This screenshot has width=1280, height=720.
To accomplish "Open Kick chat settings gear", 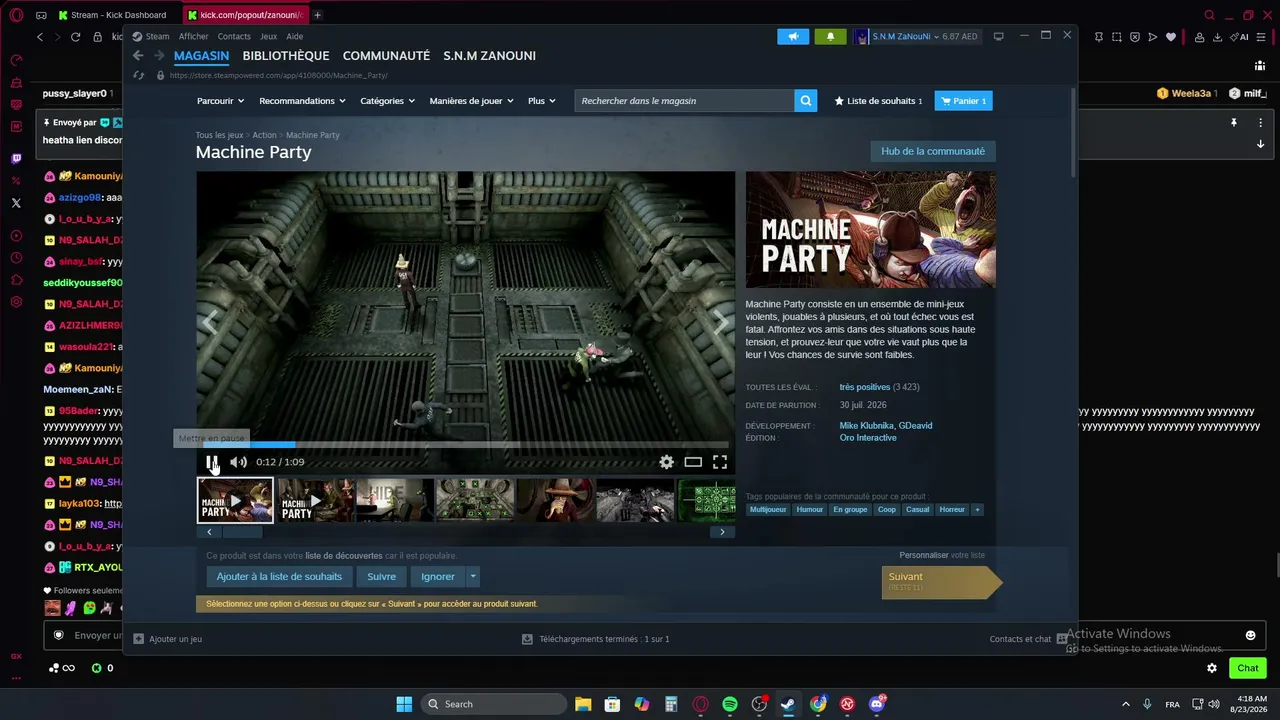I will 1212,668.
